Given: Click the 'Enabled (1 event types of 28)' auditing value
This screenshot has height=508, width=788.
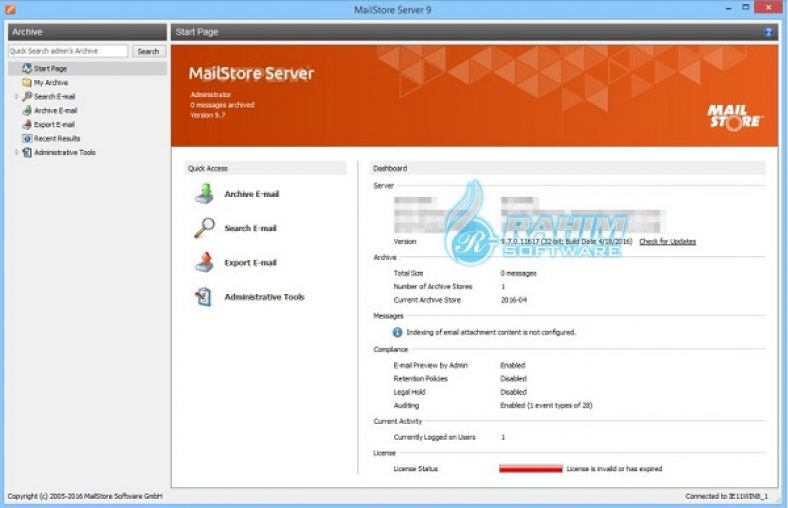Looking at the screenshot, I should (546, 405).
